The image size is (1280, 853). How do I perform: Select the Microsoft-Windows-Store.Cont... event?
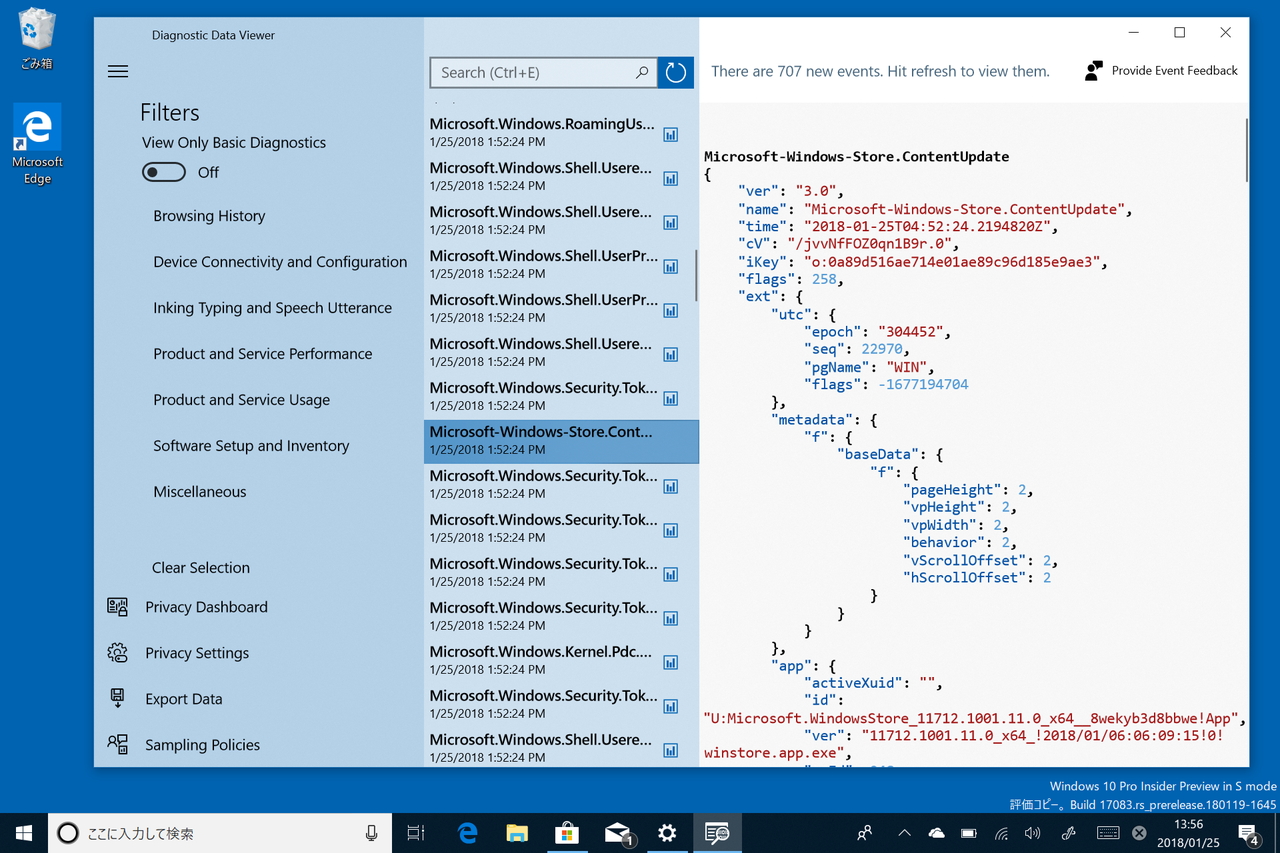click(561, 441)
